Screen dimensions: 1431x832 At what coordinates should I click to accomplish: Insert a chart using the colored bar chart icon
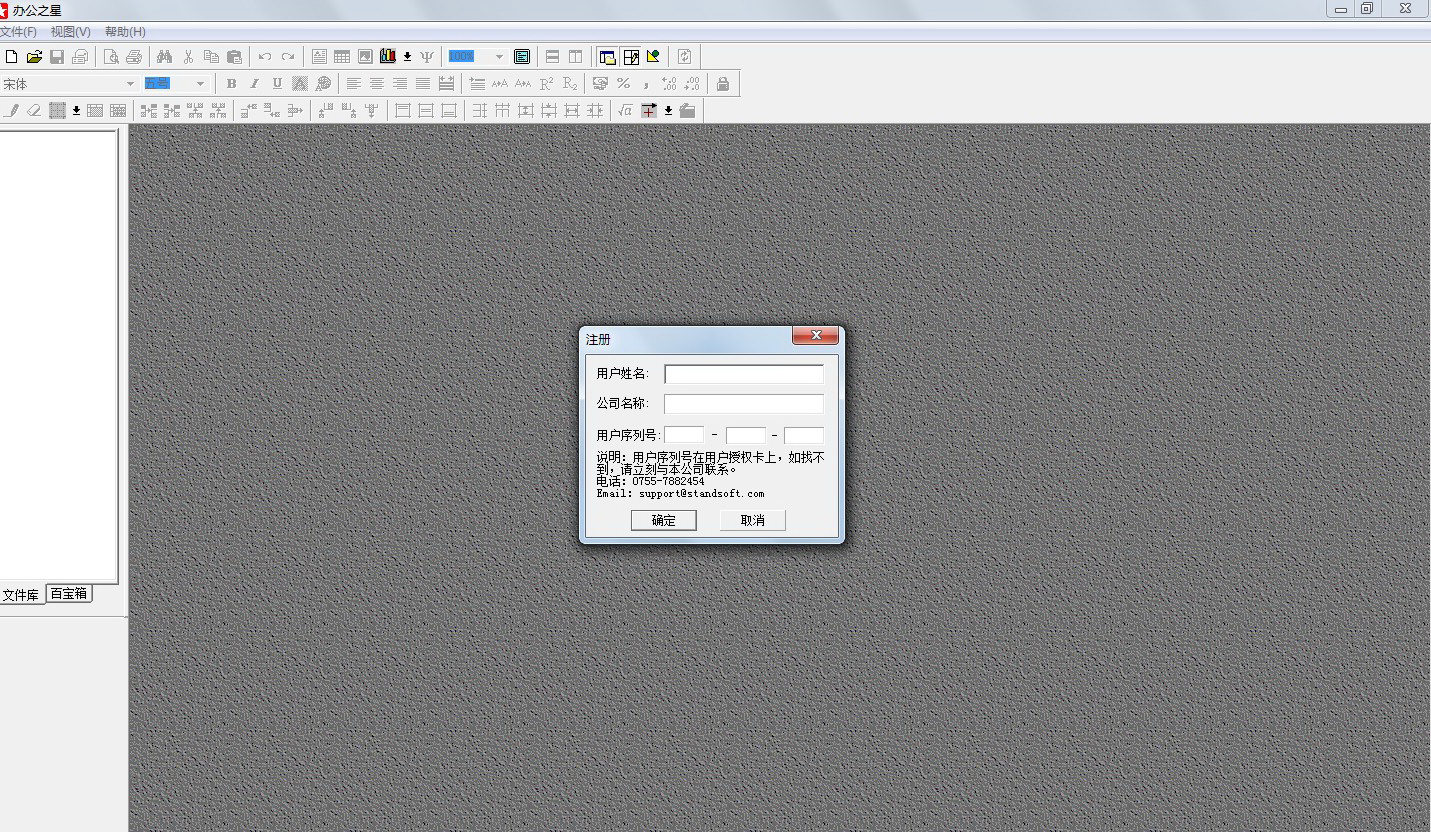pyautogui.click(x=388, y=56)
